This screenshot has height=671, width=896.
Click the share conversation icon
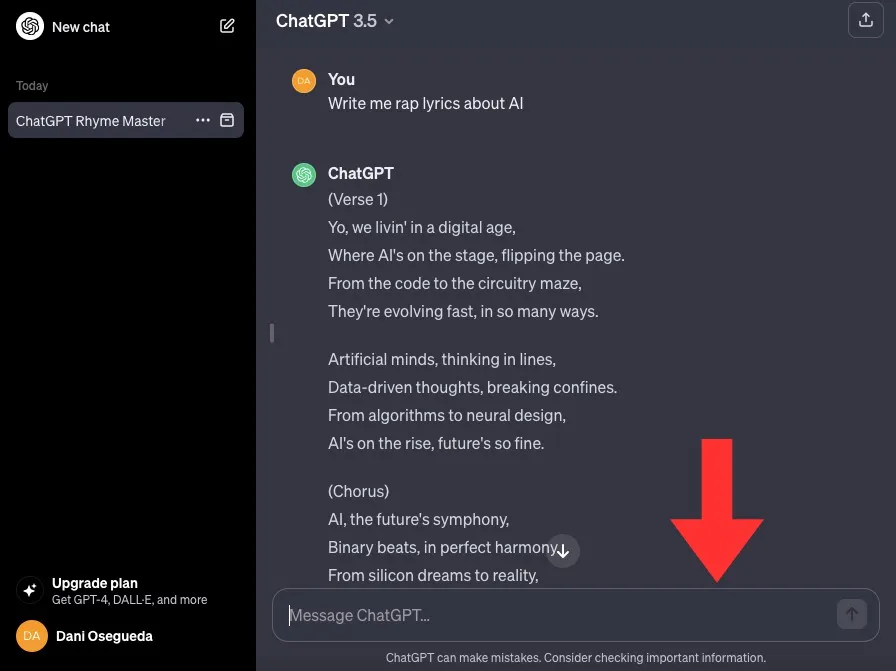coord(866,19)
